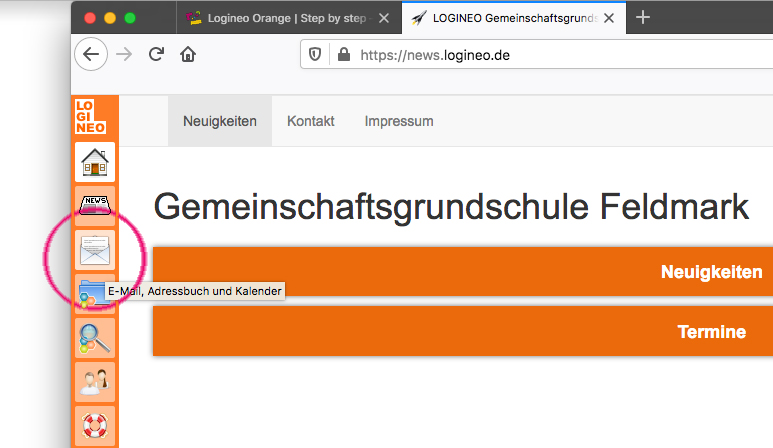Image resolution: width=773 pixels, height=448 pixels.
Task: Open the E-Mail envelope icon in sidebar
Action: click(96, 249)
